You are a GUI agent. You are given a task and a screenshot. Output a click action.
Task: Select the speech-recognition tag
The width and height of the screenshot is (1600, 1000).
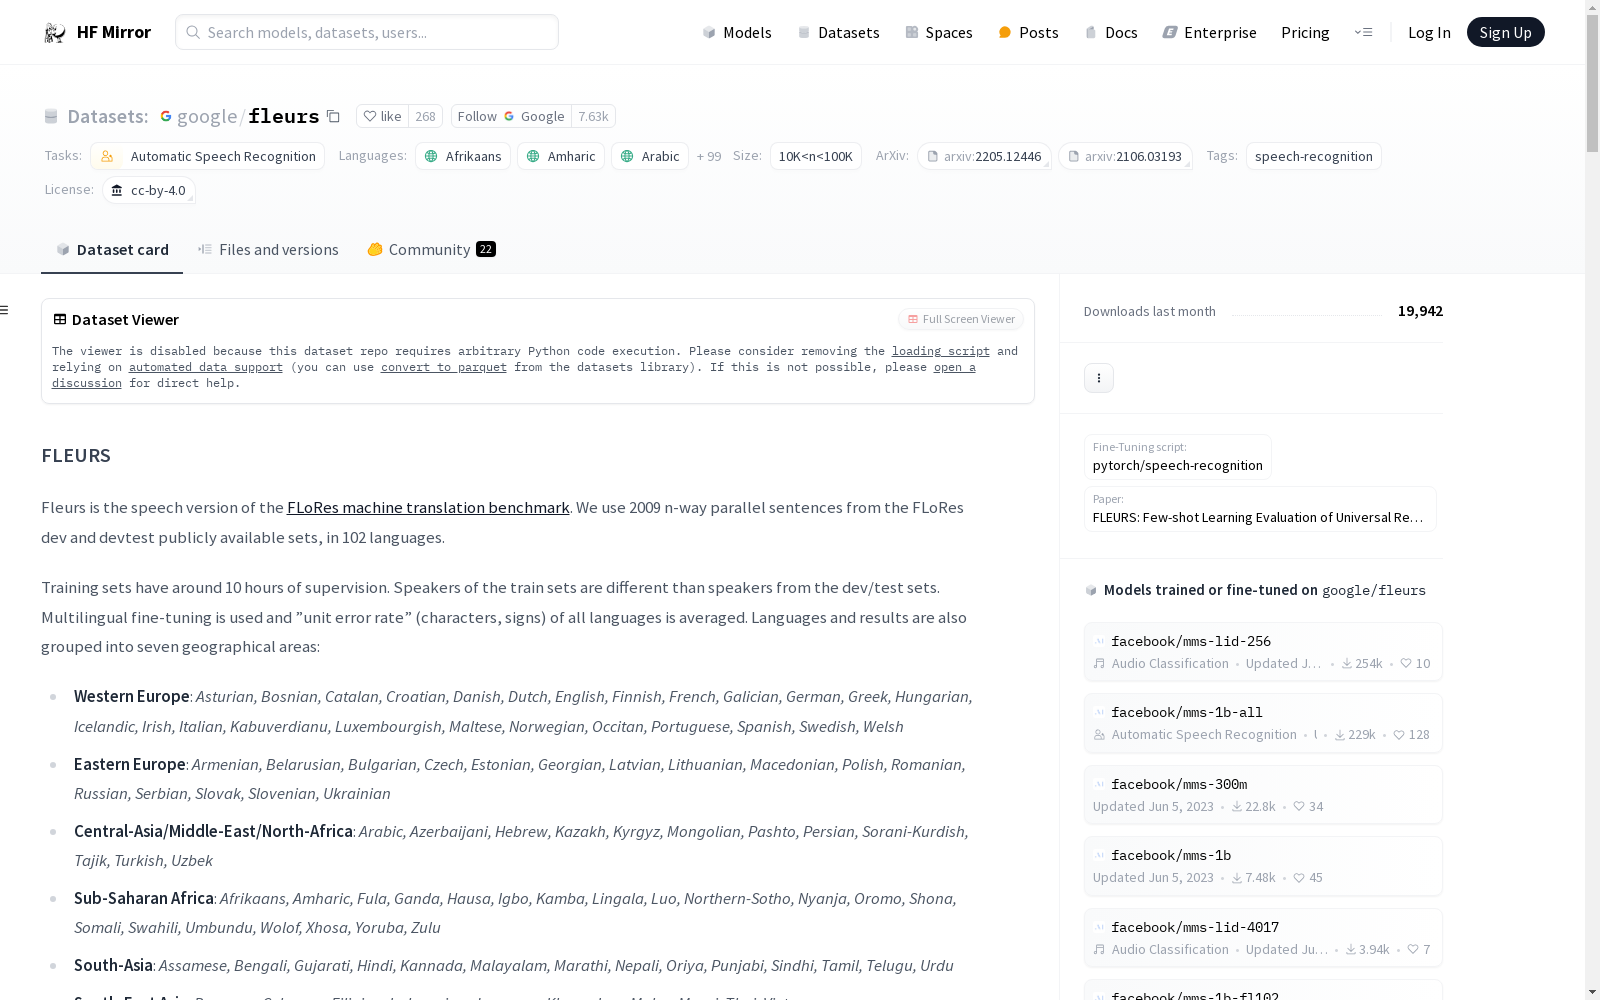1314,156
